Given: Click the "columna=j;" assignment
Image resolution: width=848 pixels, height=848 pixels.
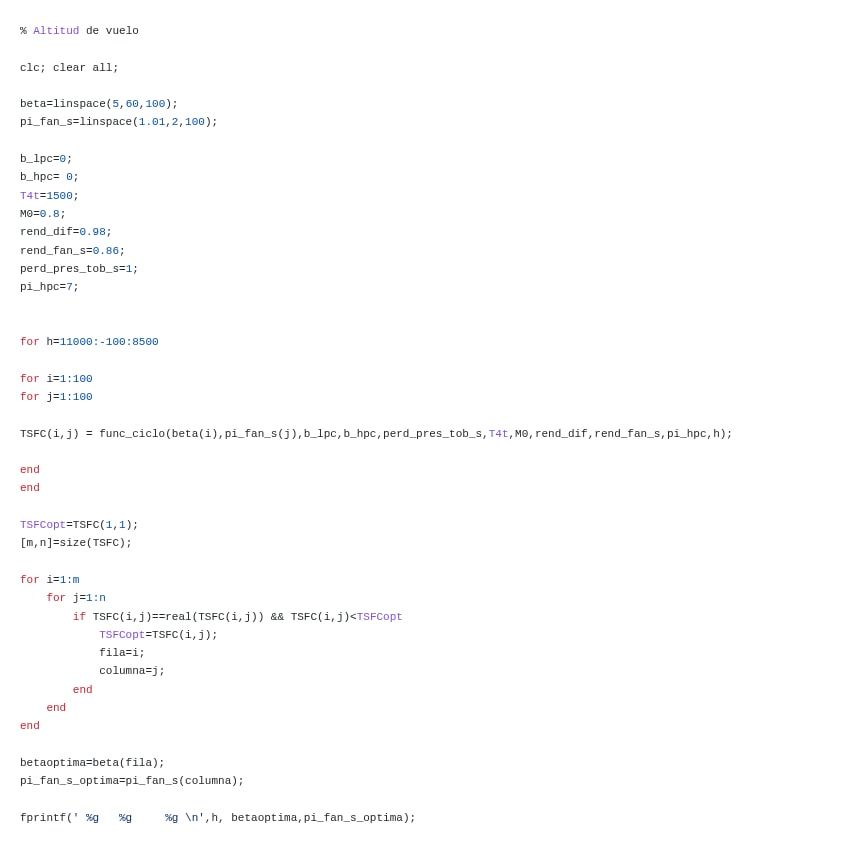Looking at the screenshot, I should [x=132, y=671].
